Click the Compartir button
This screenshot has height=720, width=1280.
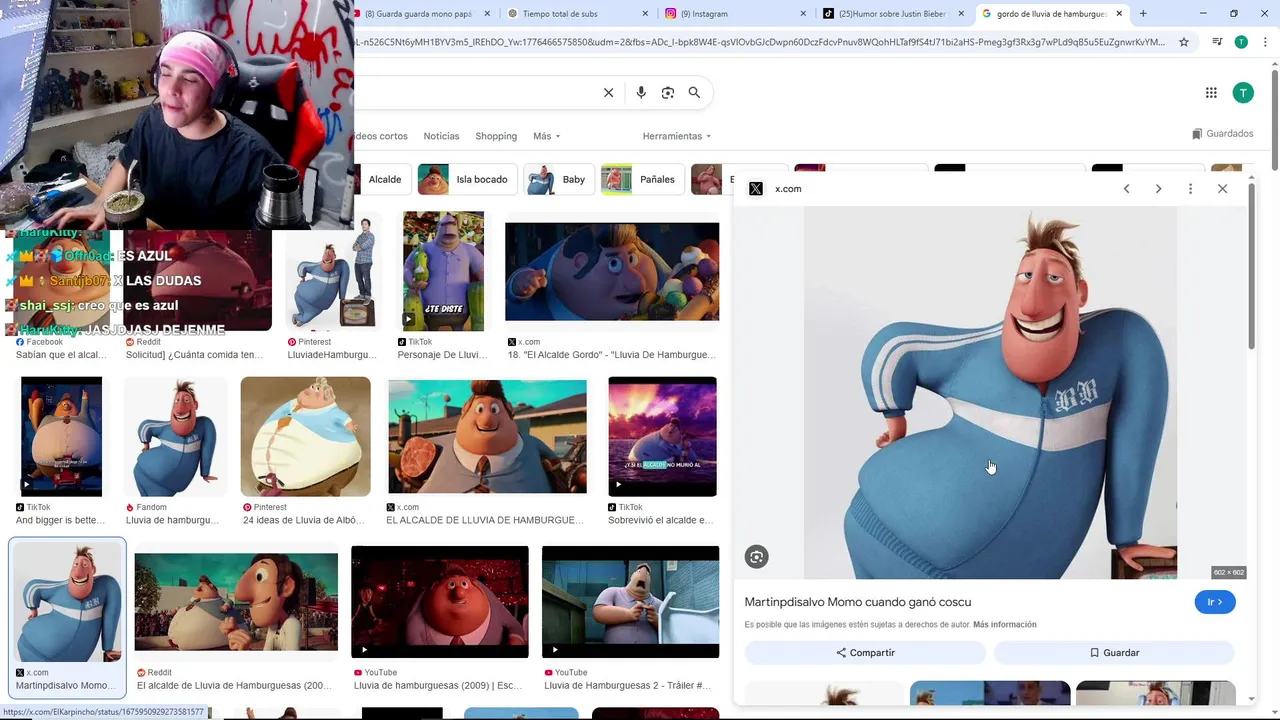(x=866, y=653)
